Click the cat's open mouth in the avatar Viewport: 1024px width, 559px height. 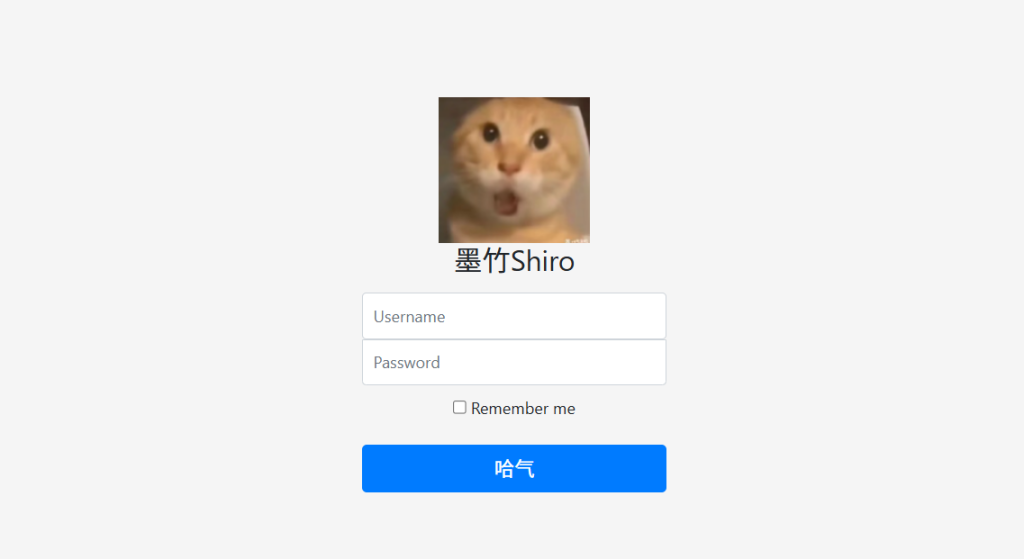[x=505, y=202]
